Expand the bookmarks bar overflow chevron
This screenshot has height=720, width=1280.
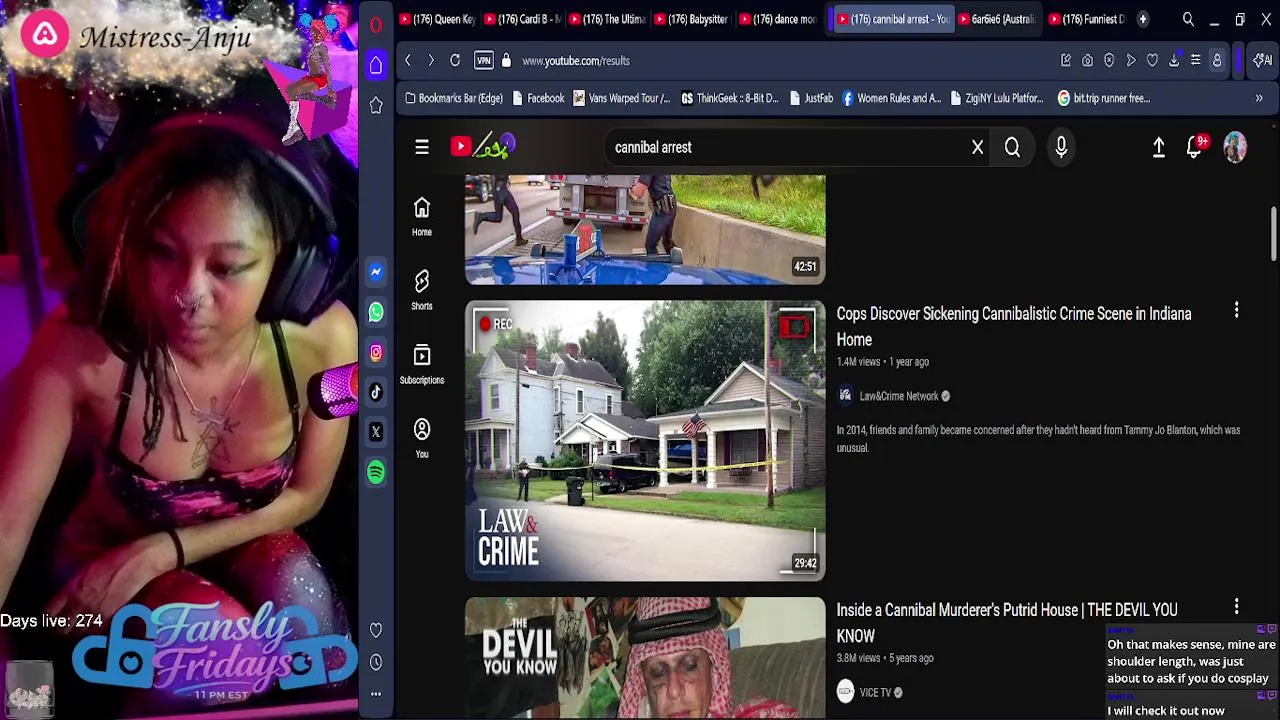[x=1259, y=98]
